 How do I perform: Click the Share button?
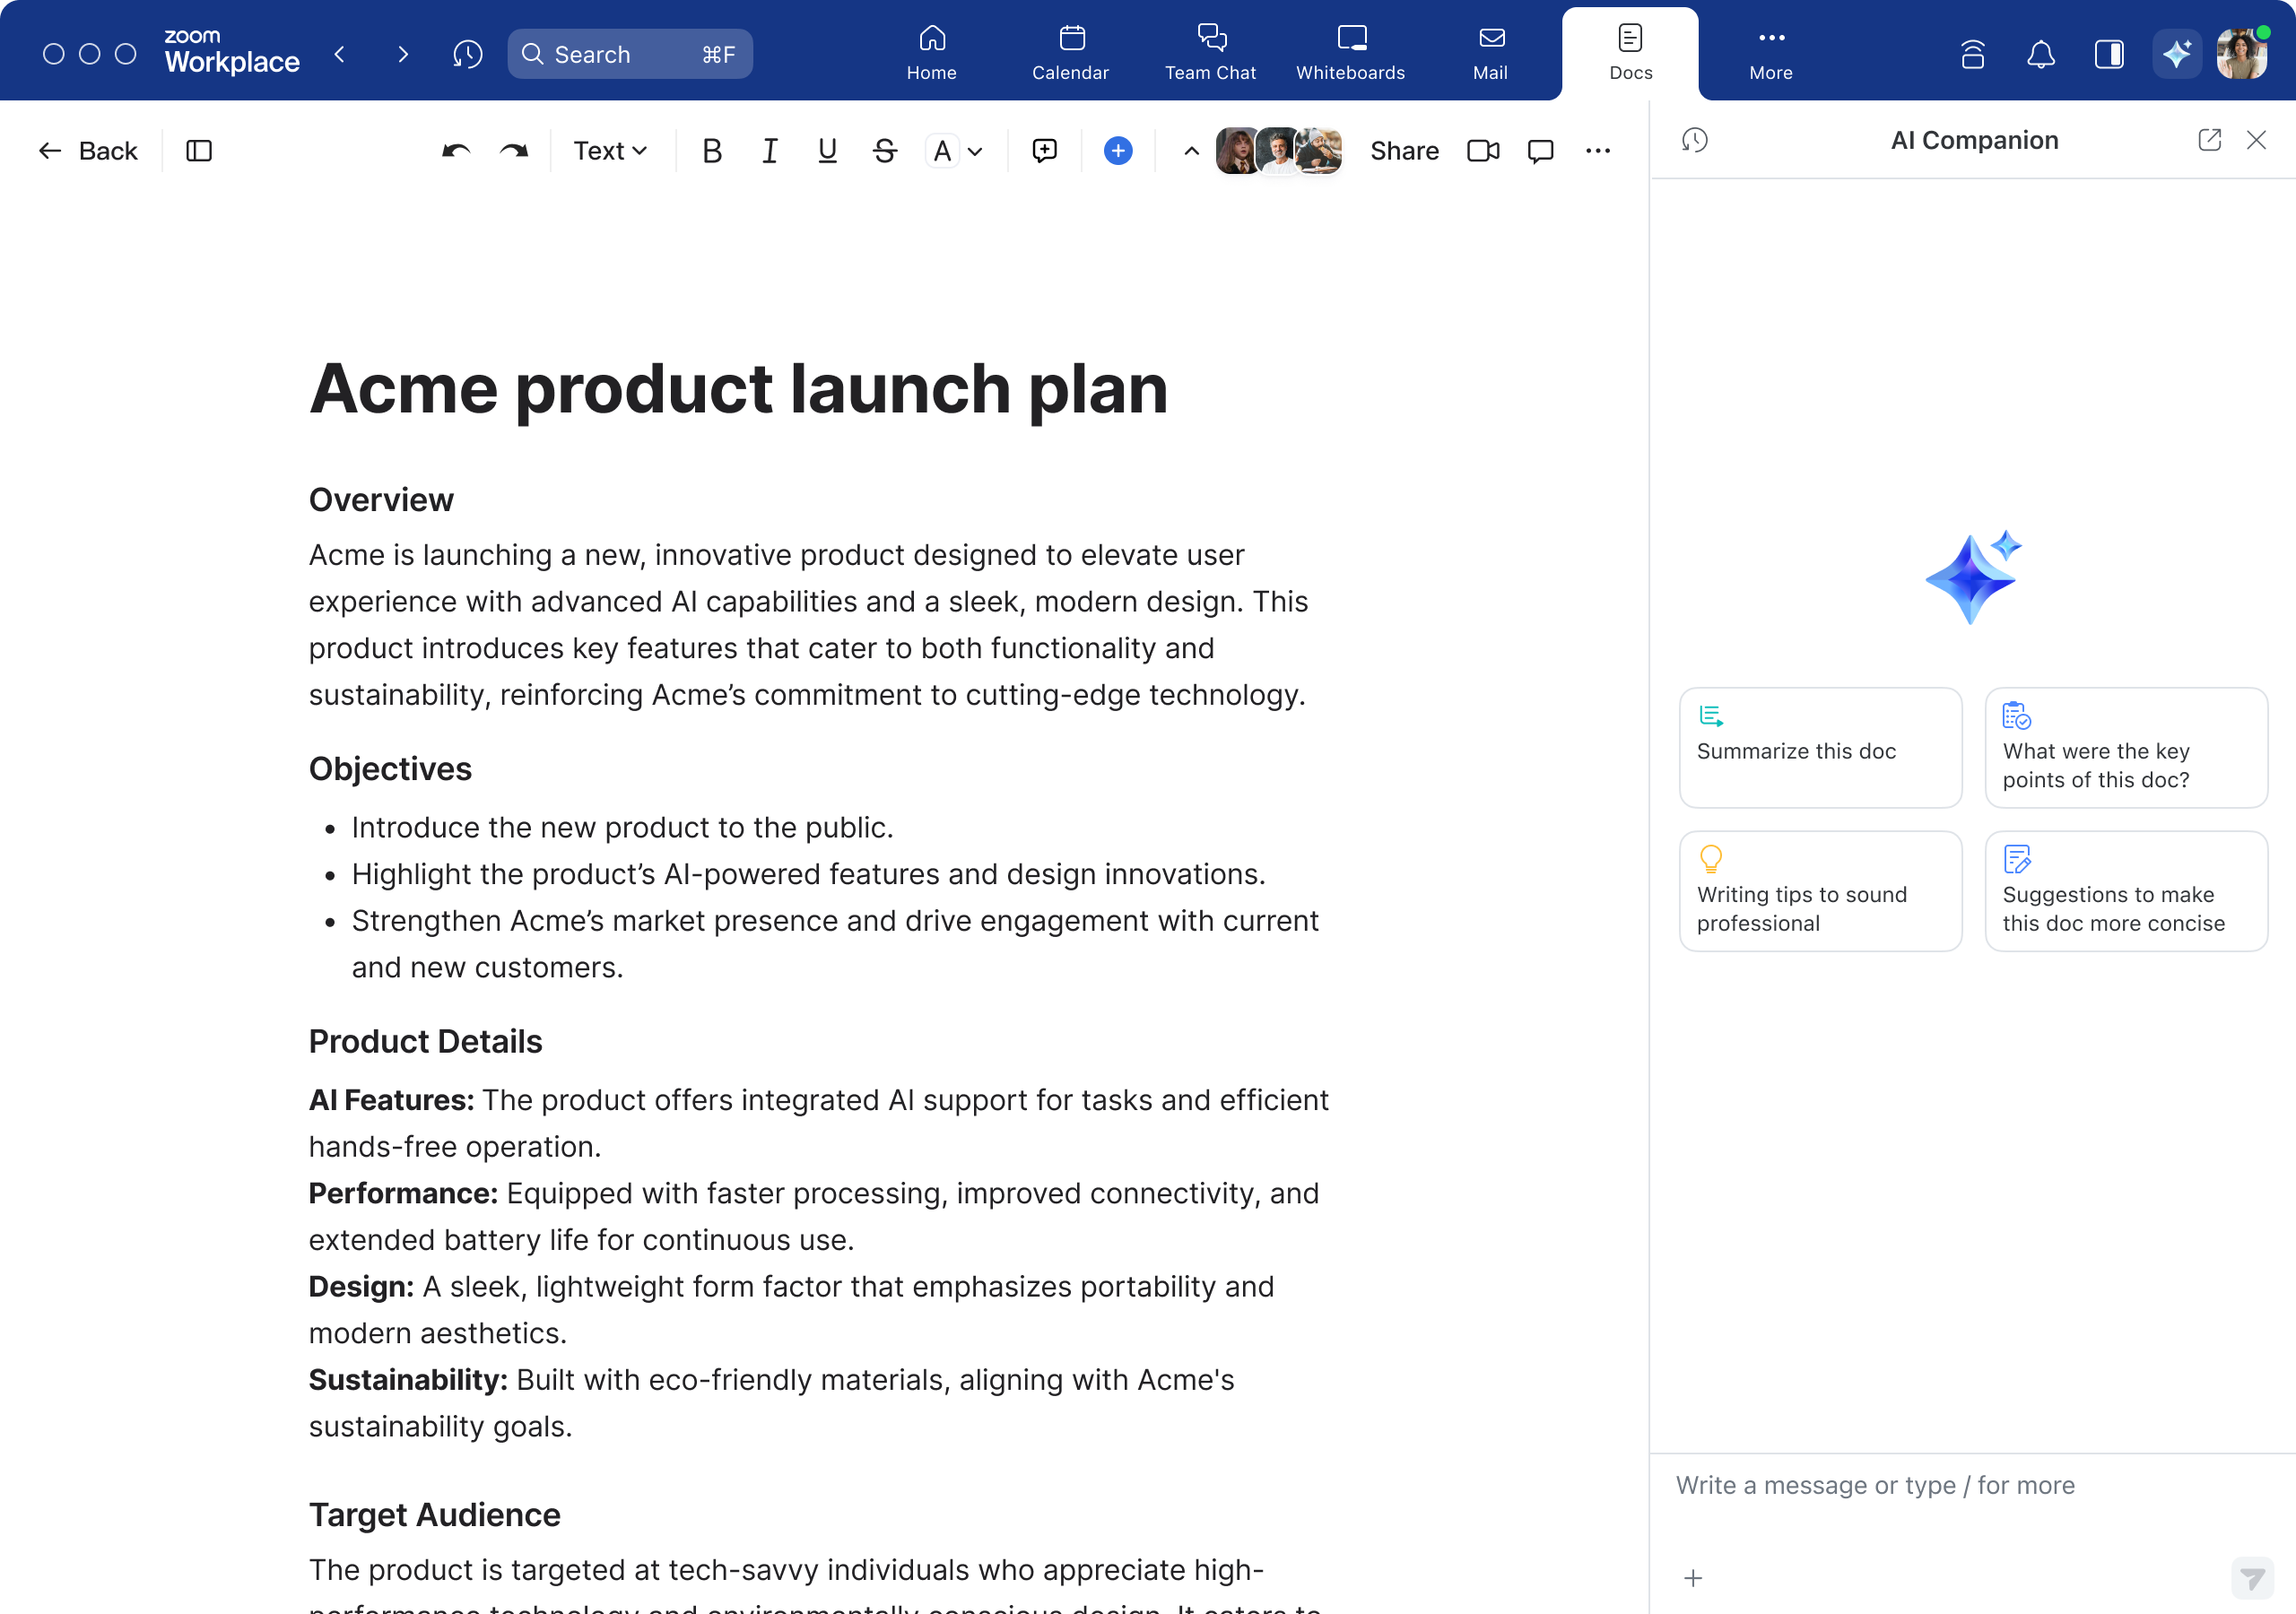coord(1404,151)
